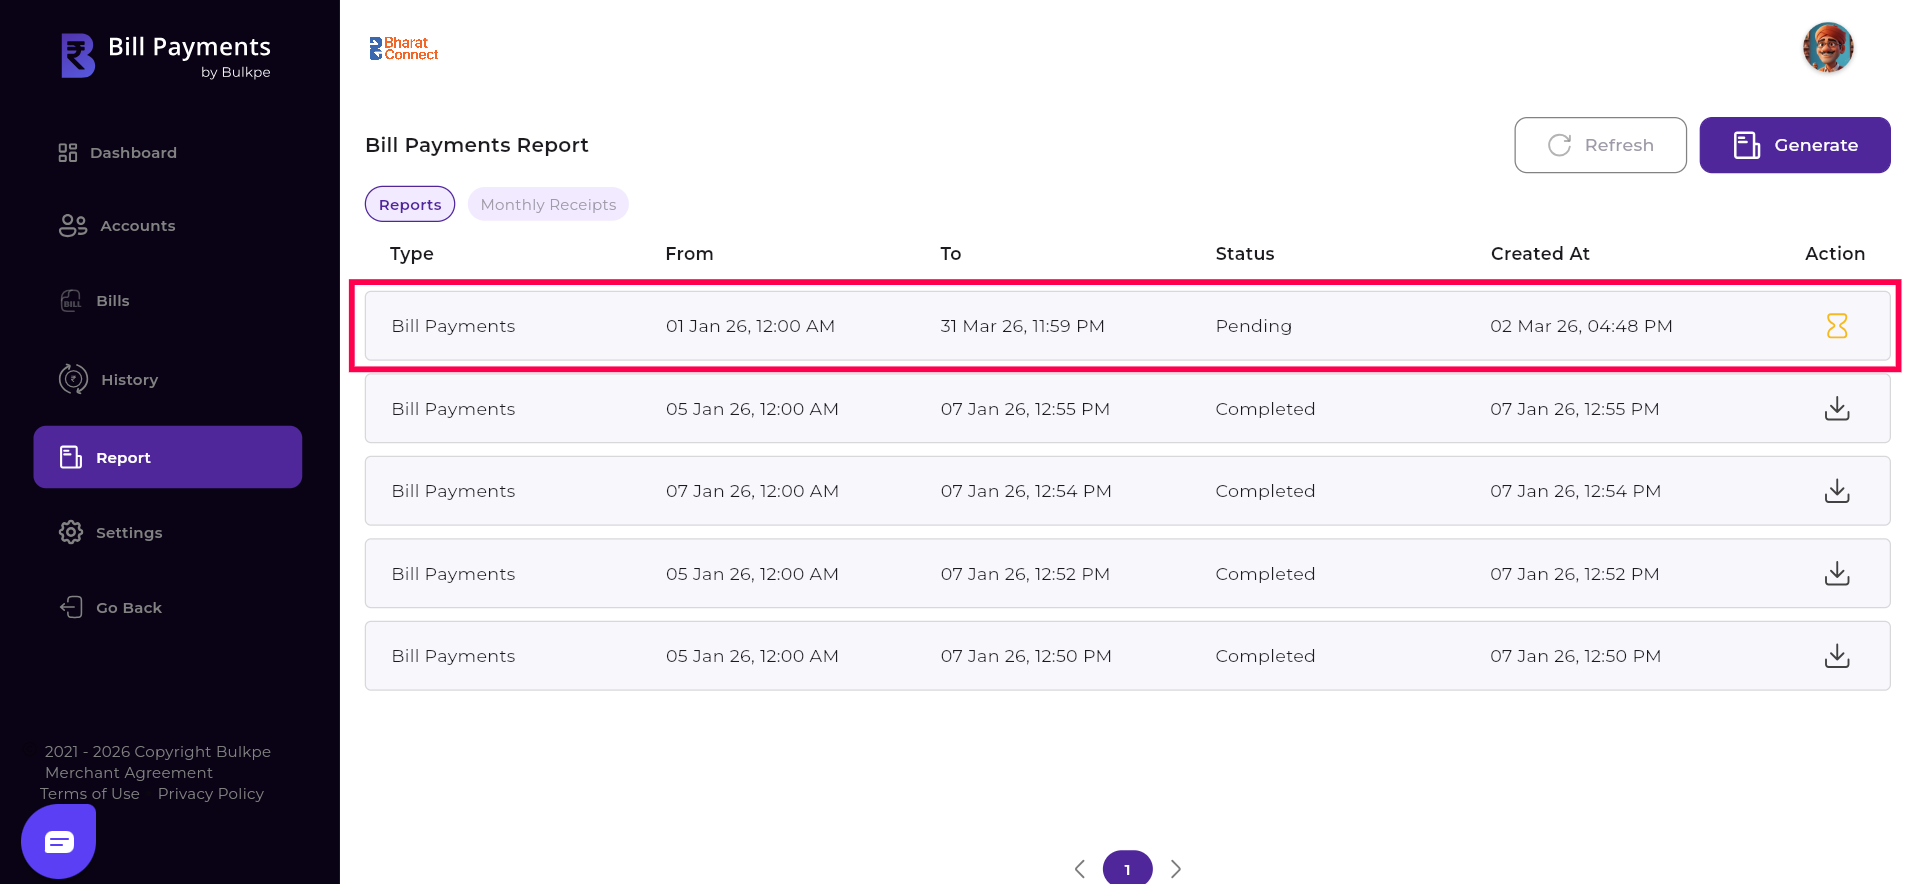The width and height of the screenshot is (1916, 884).
Task: Open the chat support bubble
Action: [x=59, y=842]
